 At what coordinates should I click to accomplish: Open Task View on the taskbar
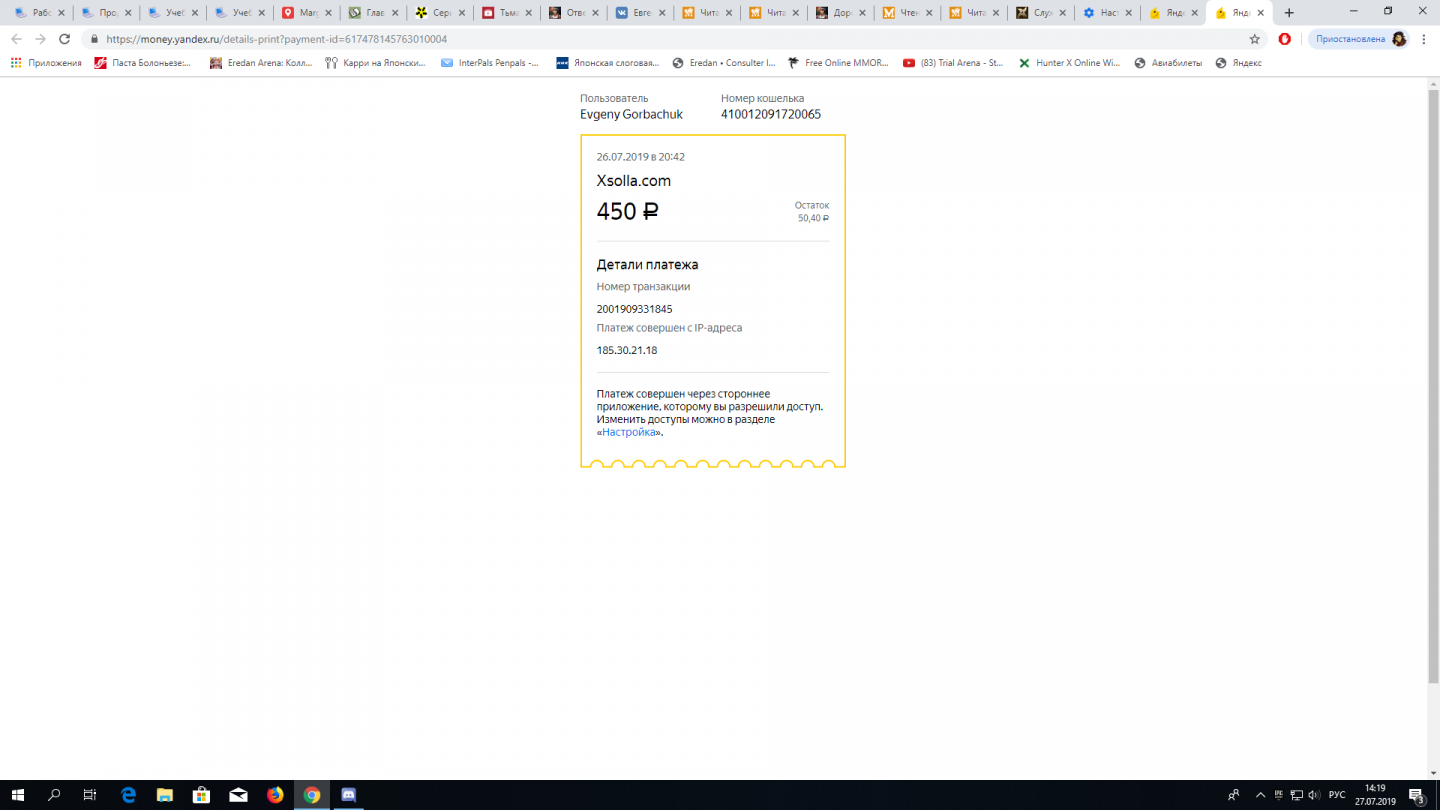[x=90, y=795]
